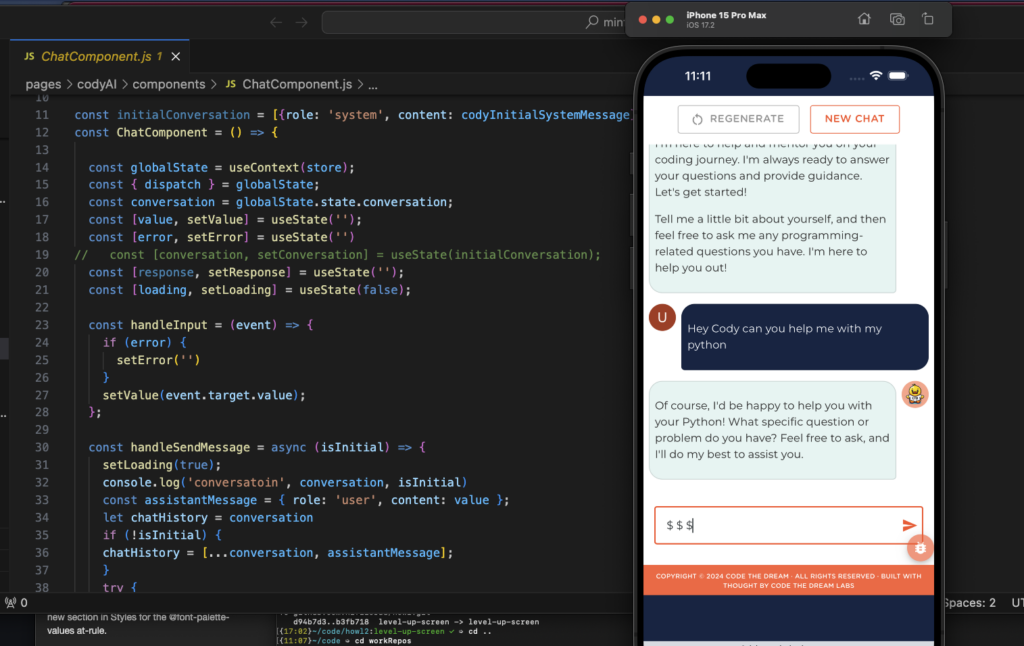Click the Wi-Fi icon in the phone status bar
This screenshot has height=646, width=1024.
(x=876, y=76)
